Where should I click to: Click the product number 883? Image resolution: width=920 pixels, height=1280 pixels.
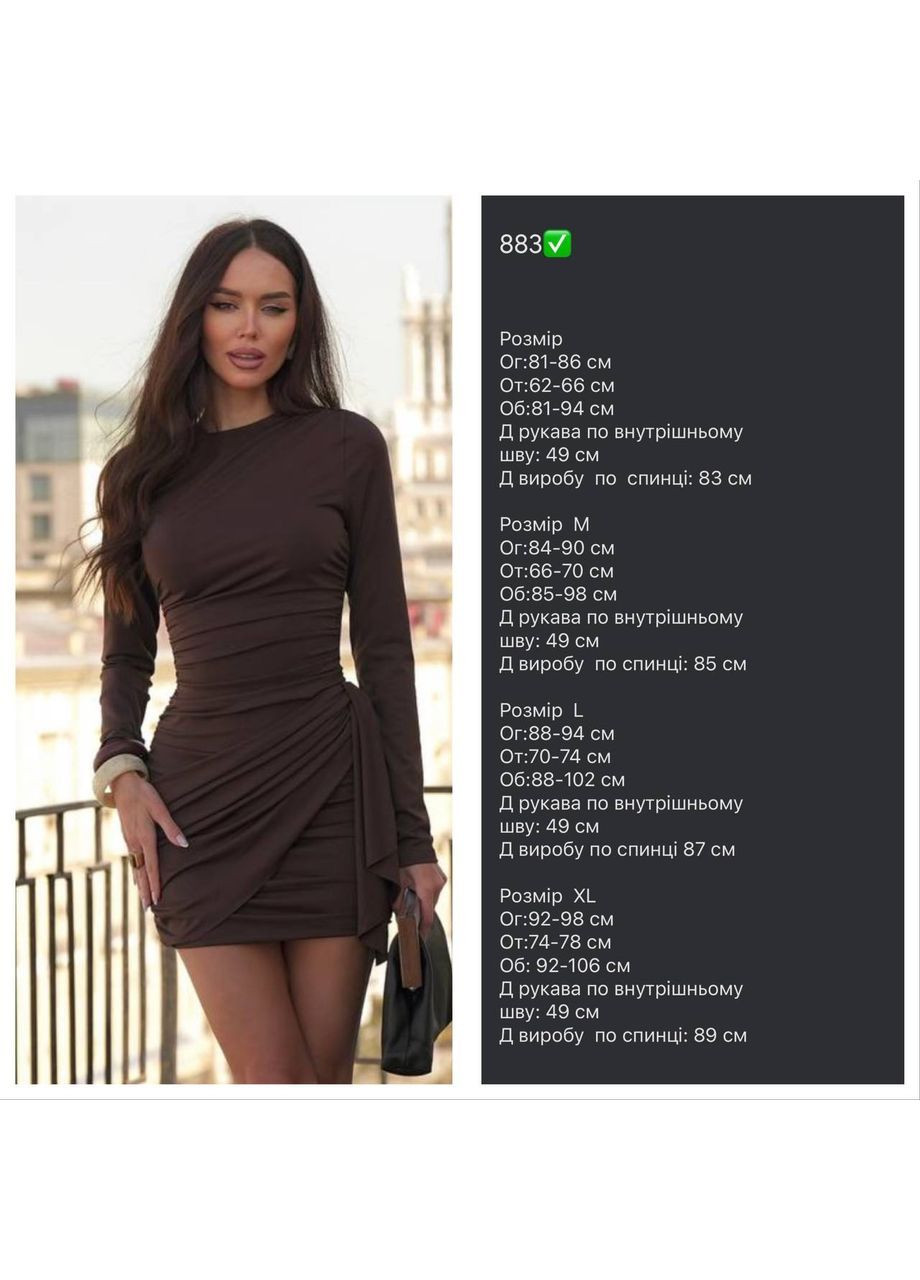(521, 245)
